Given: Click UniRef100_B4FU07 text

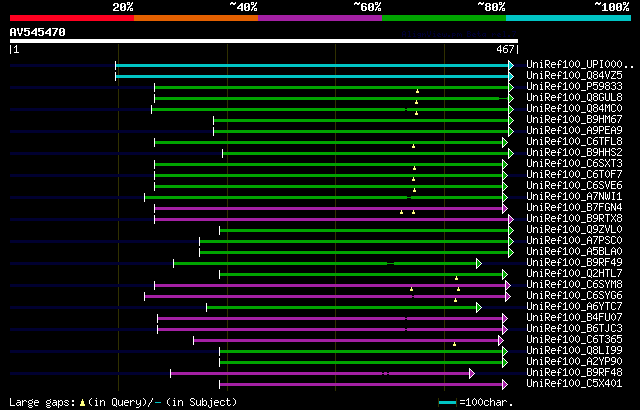Looking at the screenshot, I should 574,318.
